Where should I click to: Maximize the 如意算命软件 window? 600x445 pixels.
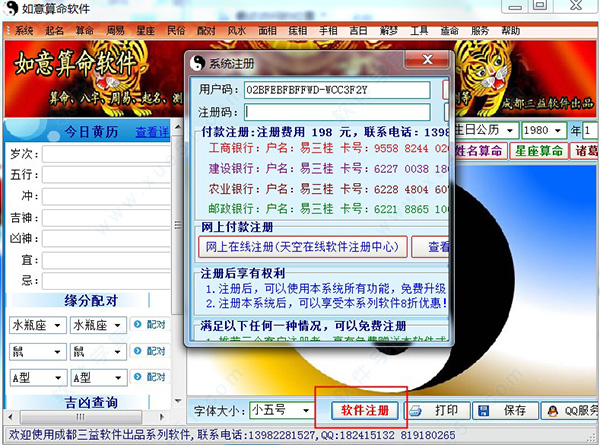(x=540, y=5)
